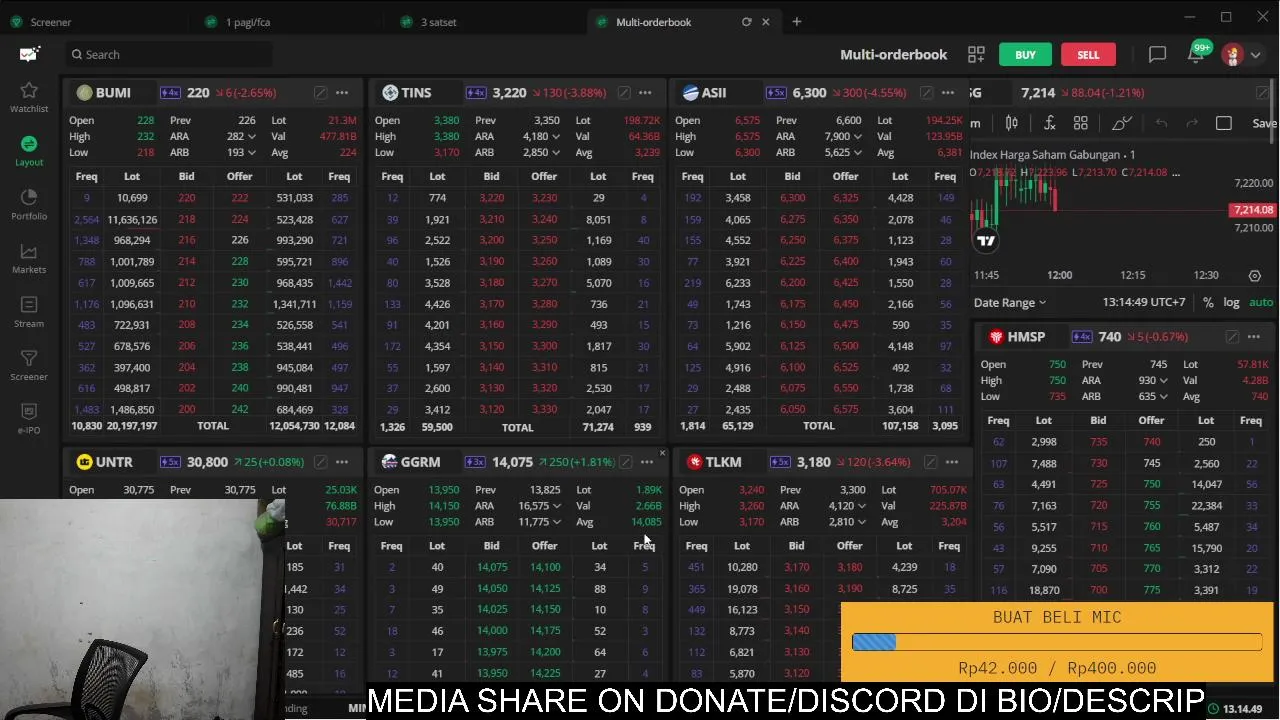Click Save in the chart toolbar
The image size is (1280, 720).
click(x=1264, y=123)
